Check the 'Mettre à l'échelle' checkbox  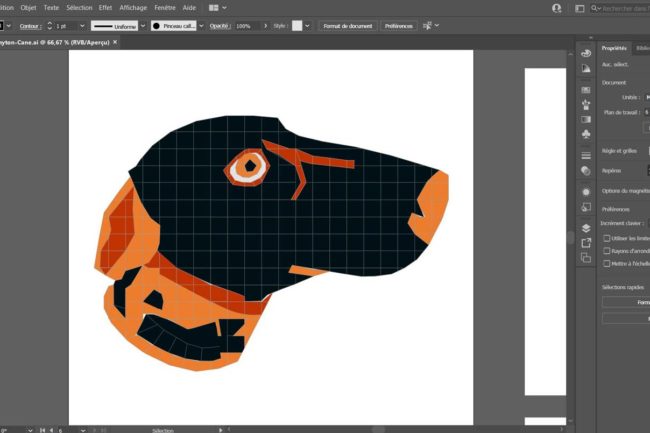(607, 264)
